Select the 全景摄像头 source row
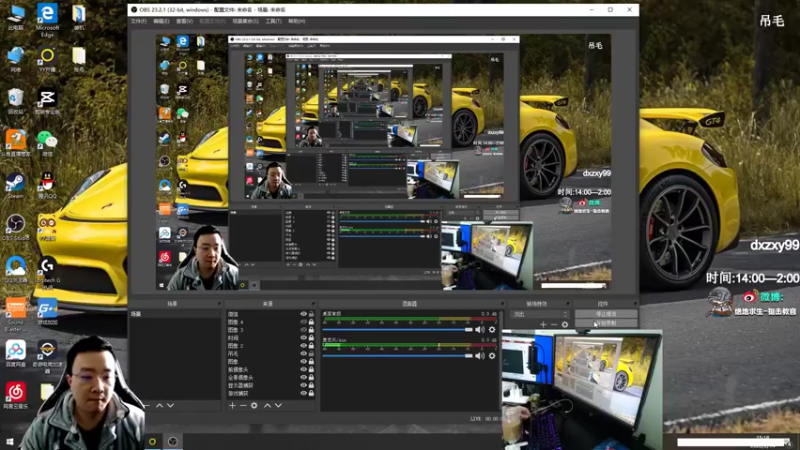This screenshot has width=800, height=450. point(271,378)
